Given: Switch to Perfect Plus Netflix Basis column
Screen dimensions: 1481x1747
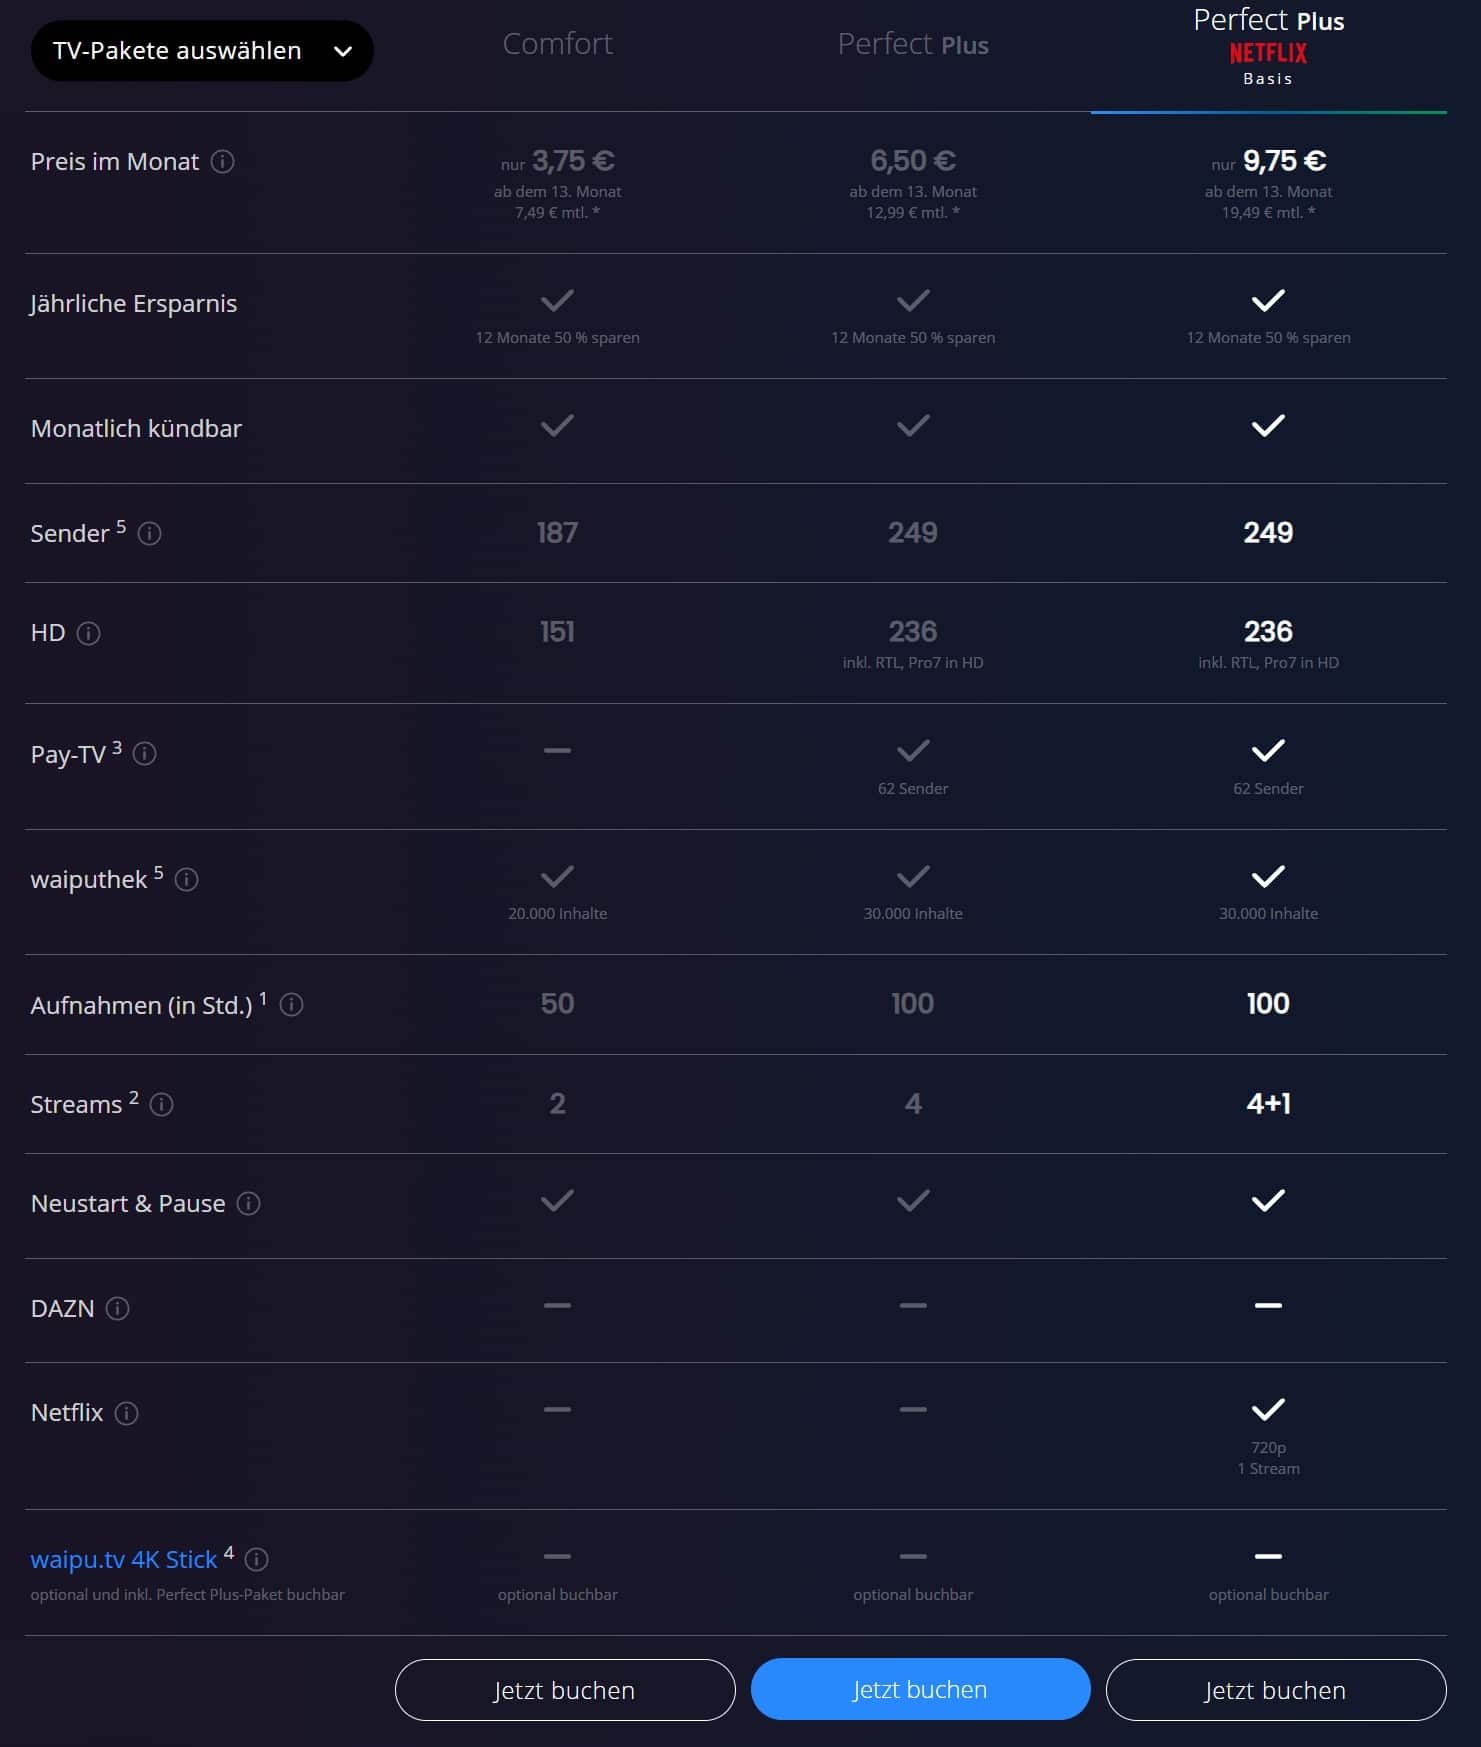Looking at the screenshot, I should pyautogui.click(x=1268, y=47).
